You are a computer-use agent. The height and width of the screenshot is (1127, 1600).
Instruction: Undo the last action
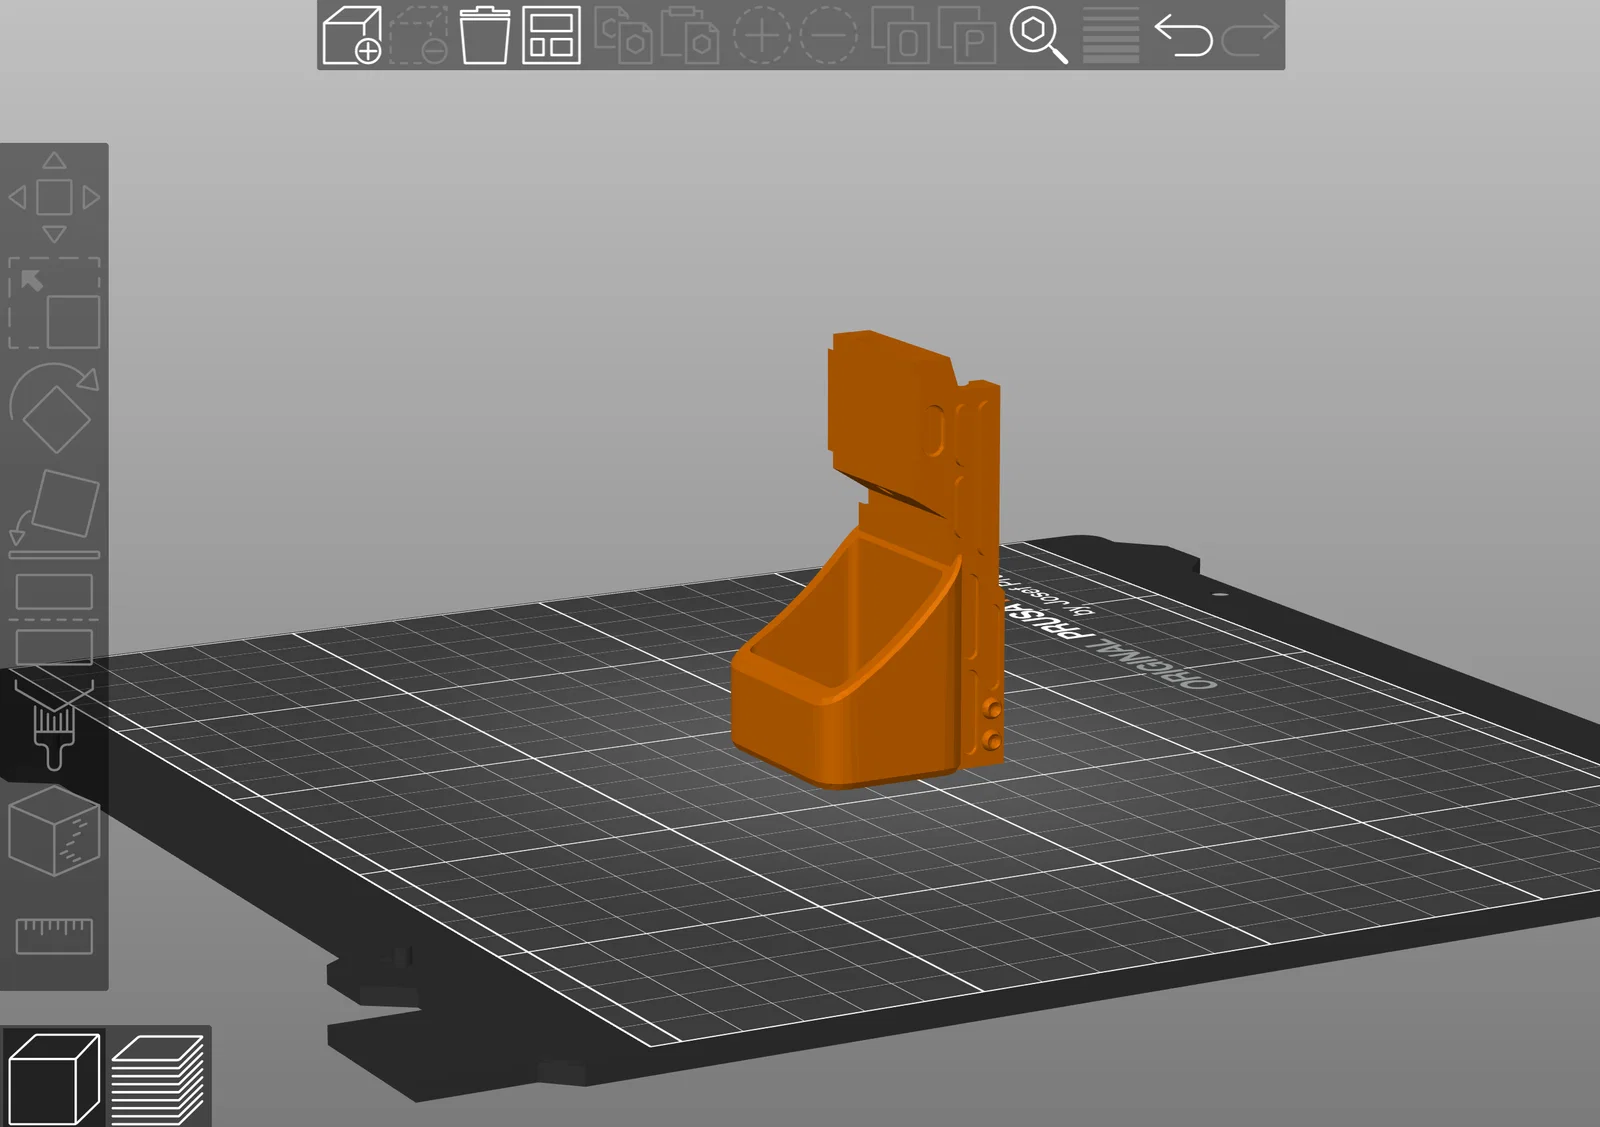click(x=1184, y=35)
